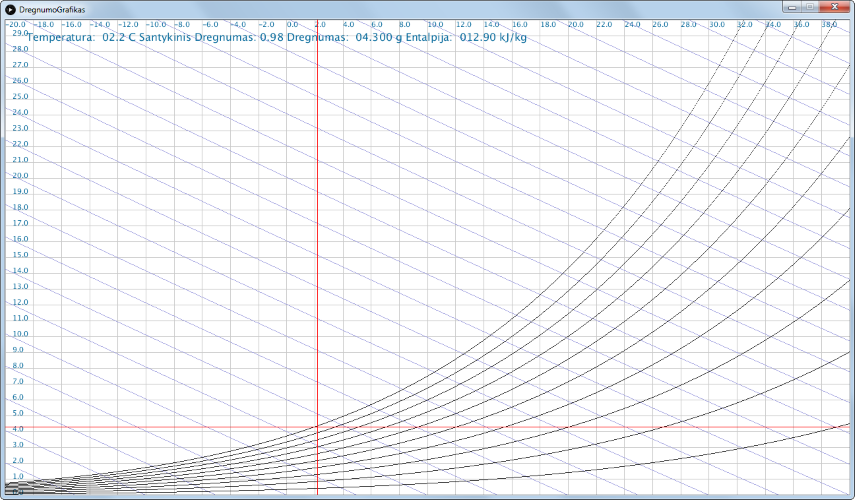This screenshot has width=855, height=500.
Task: Click the 'Temperatura: 02.2 C' readout
Action: coord(82,38)
